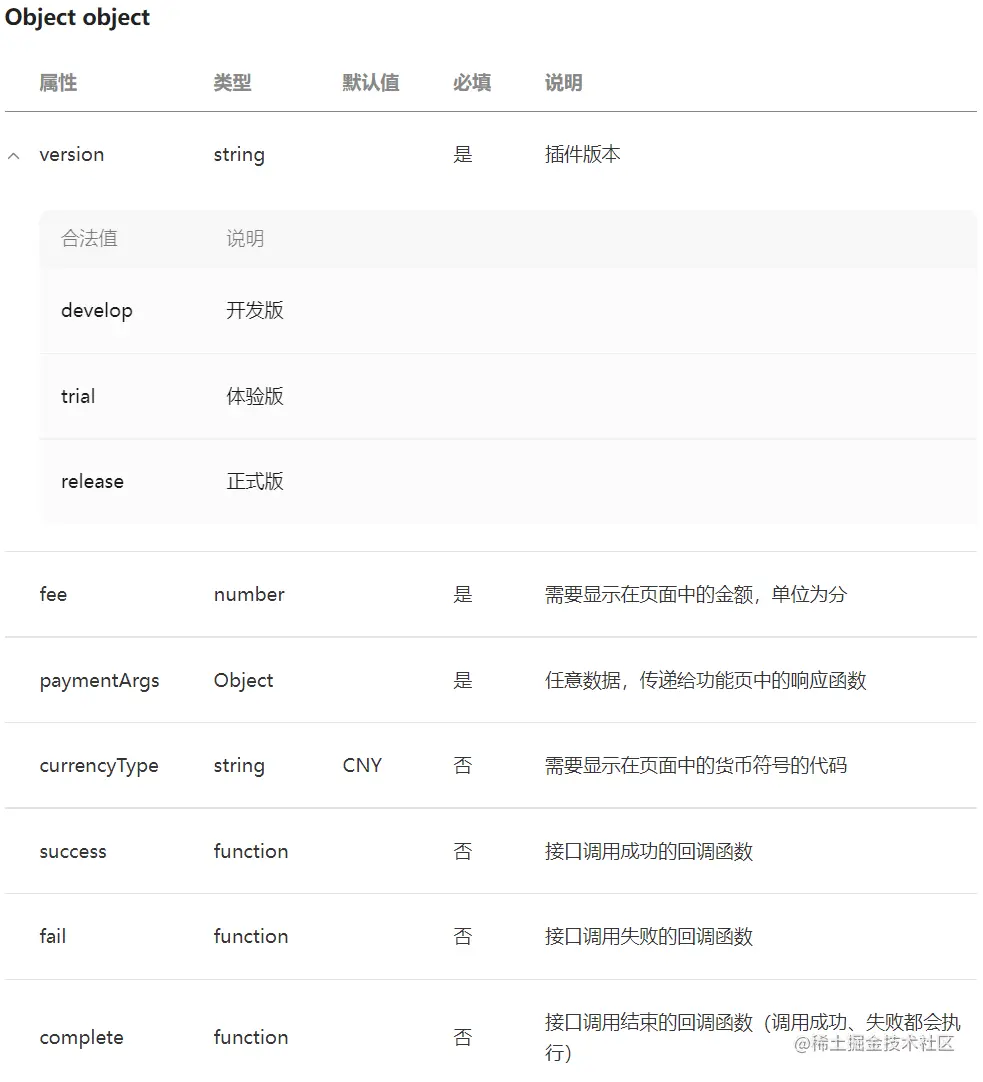Click 'function' type in fail row
This screenshot has width=983, height=1082.
(x=251, y=936)
